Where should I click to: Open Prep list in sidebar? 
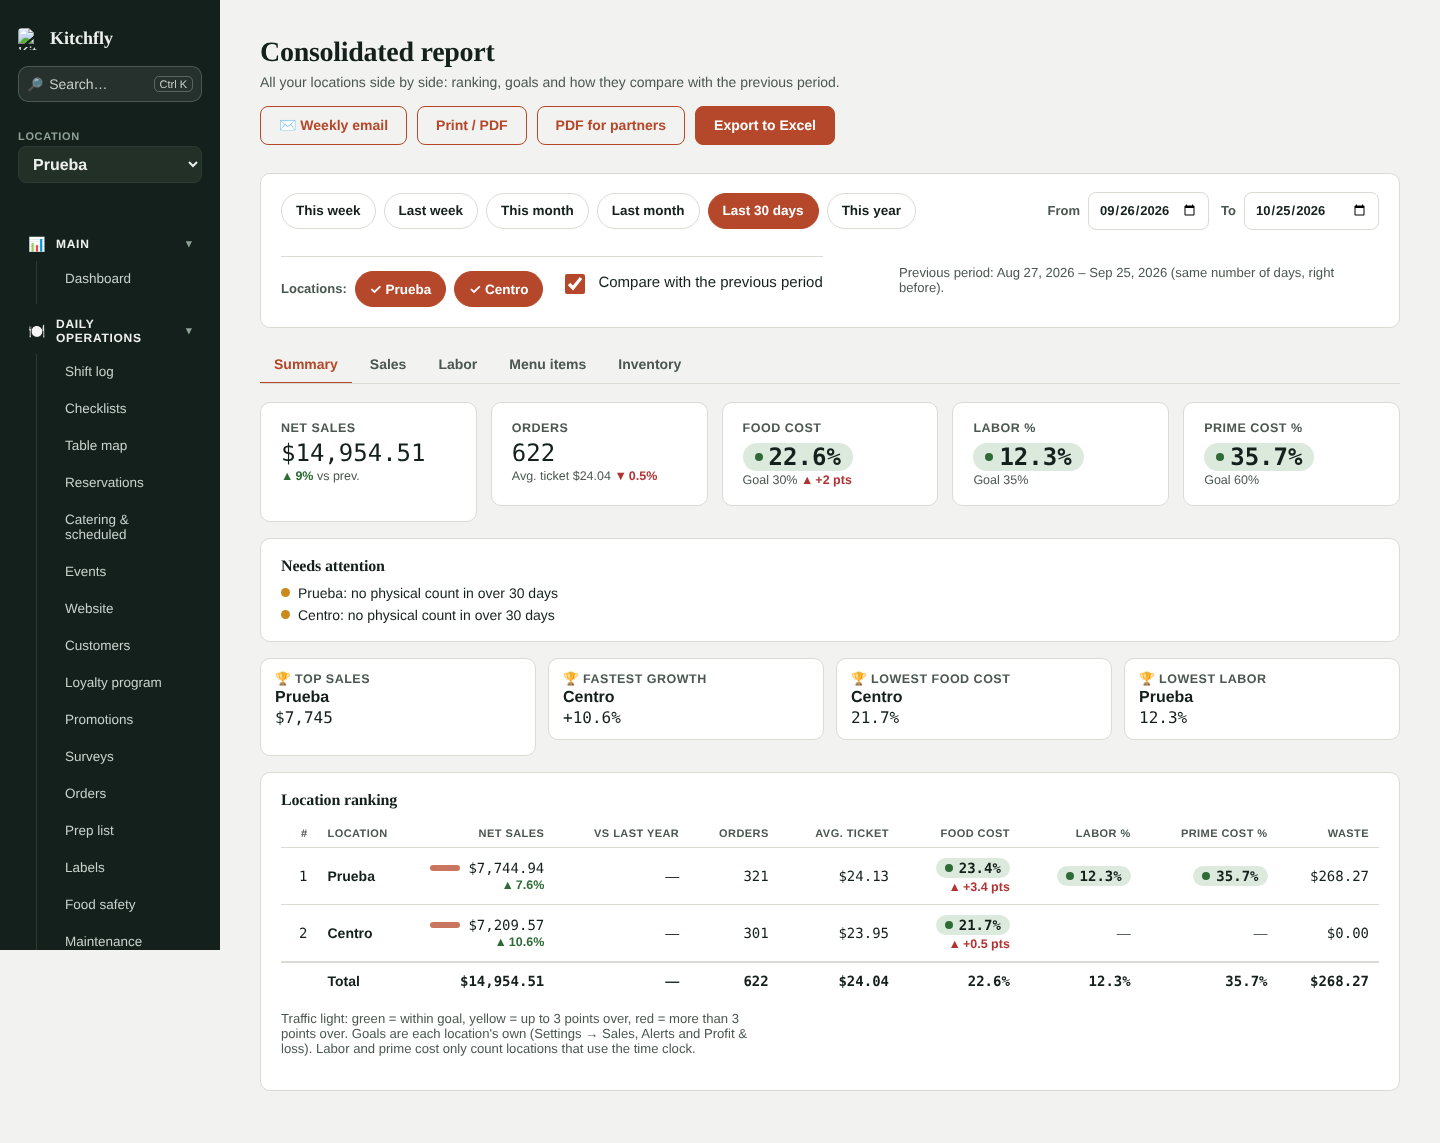[89, 830]
